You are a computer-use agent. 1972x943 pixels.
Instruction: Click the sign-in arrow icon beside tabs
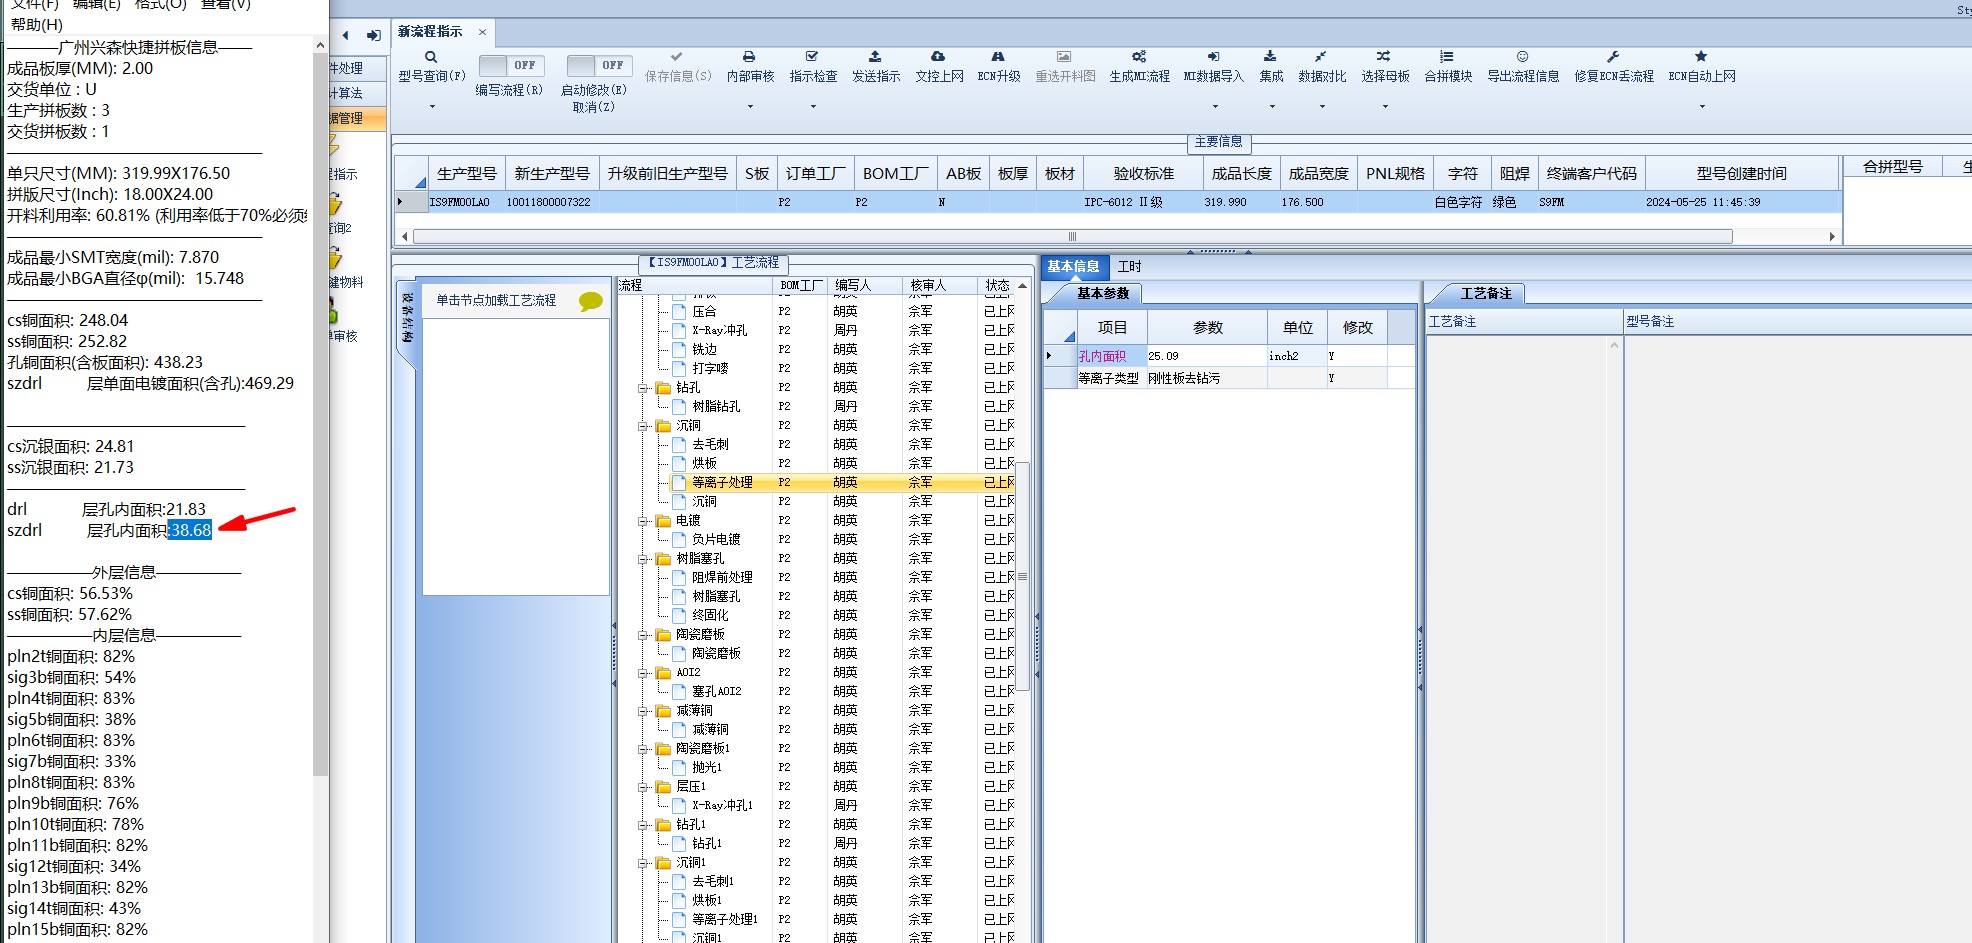pos(374,35)
